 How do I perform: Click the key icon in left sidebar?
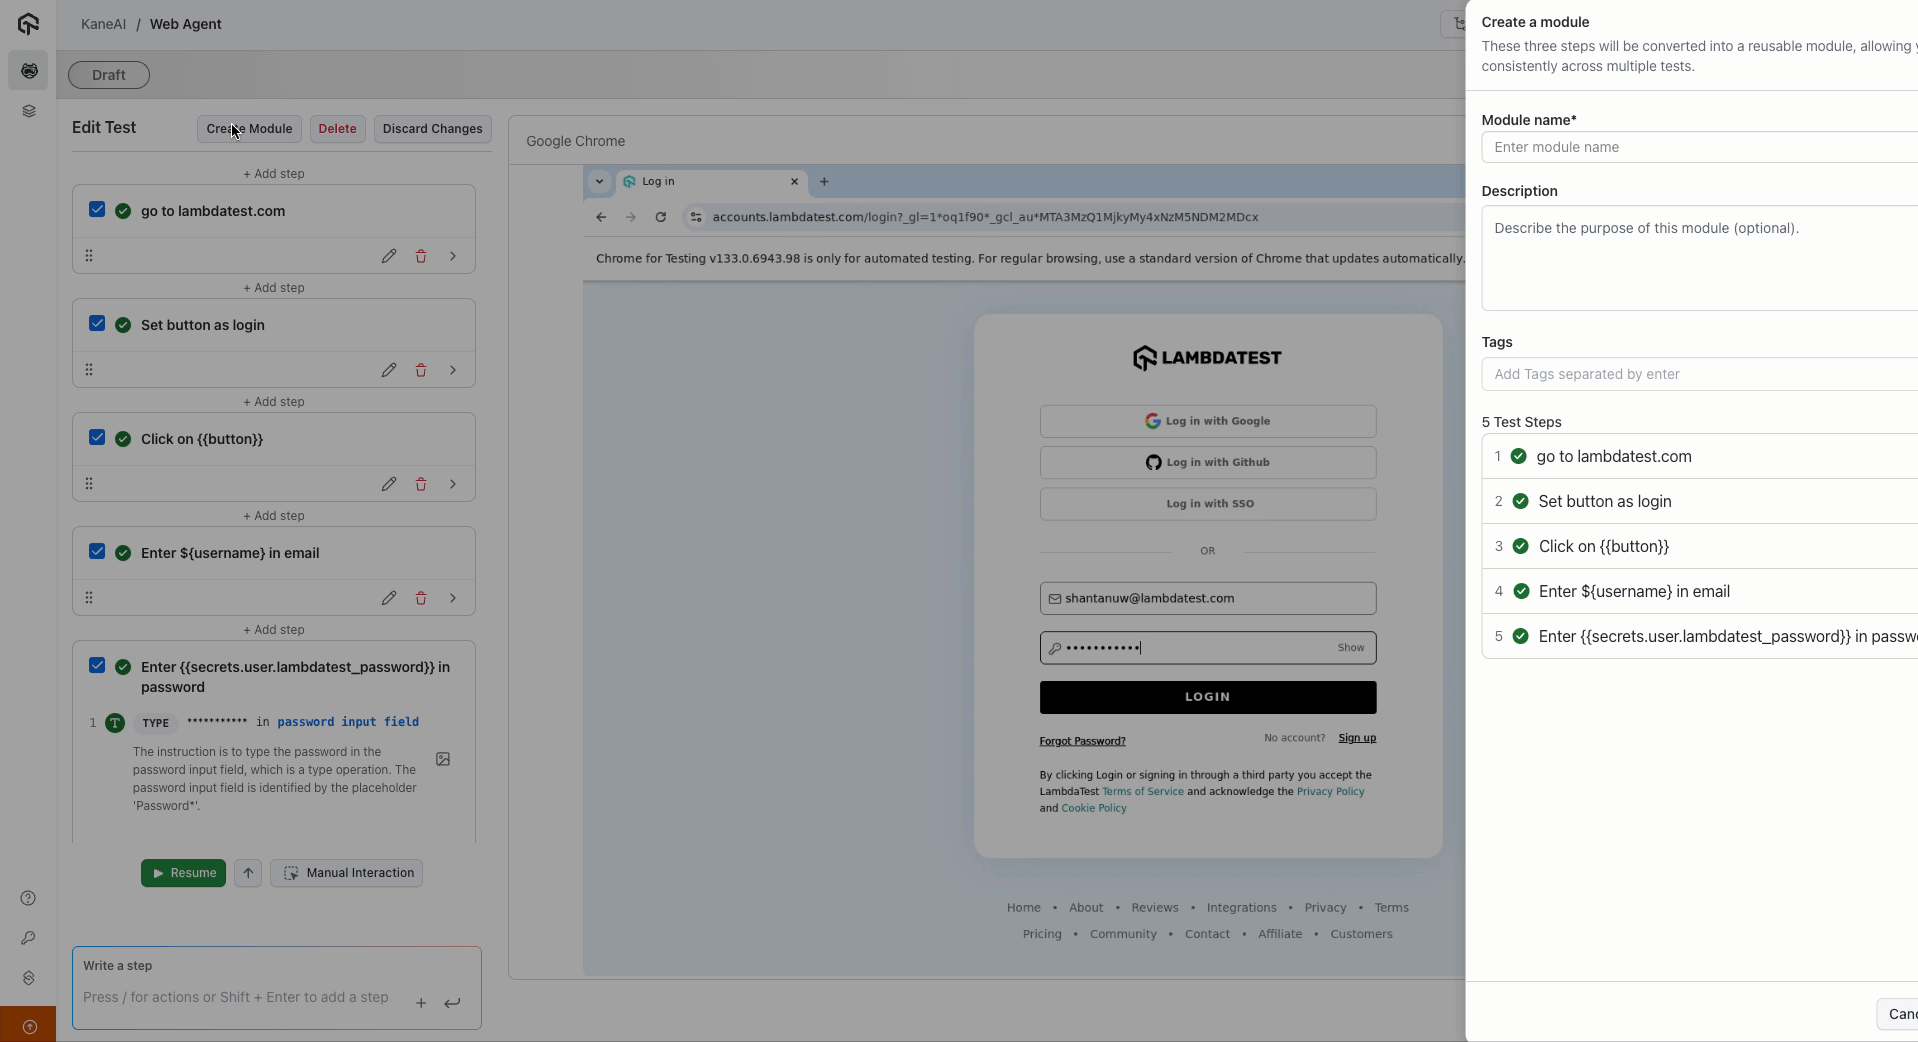click(28, 938)
